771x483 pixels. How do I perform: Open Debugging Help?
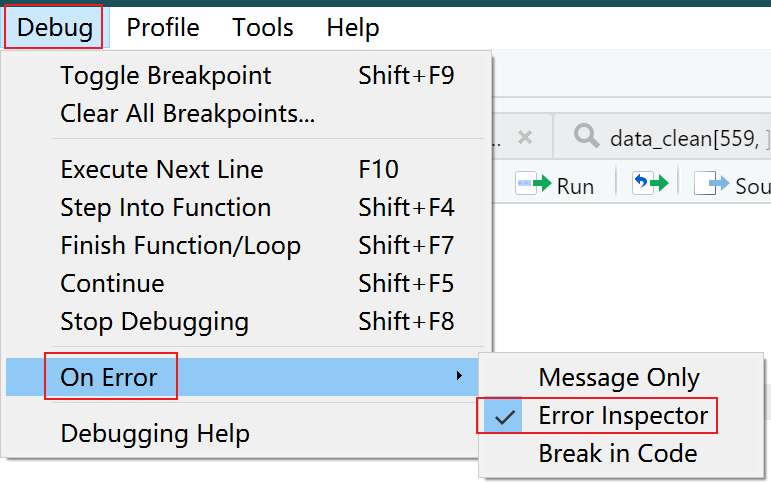155,434
